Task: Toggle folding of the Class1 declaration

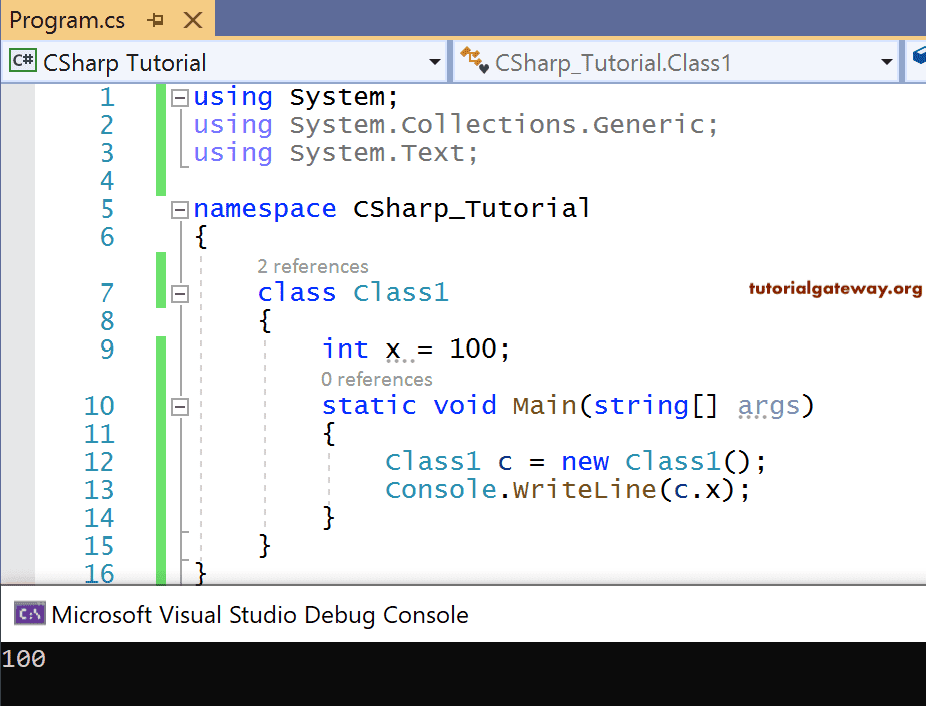Action: coord(180,293)
